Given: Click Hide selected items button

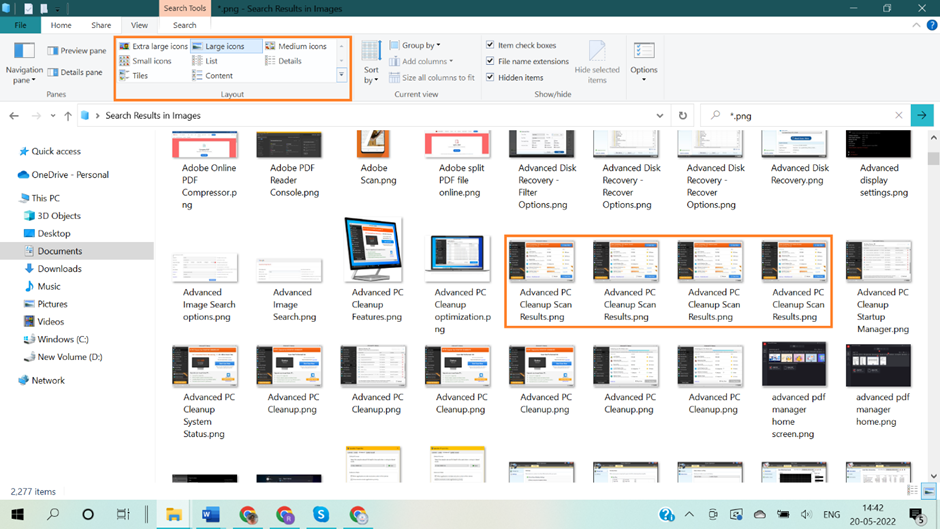Looking at the screenshot, I should click(x=597, y=62).
